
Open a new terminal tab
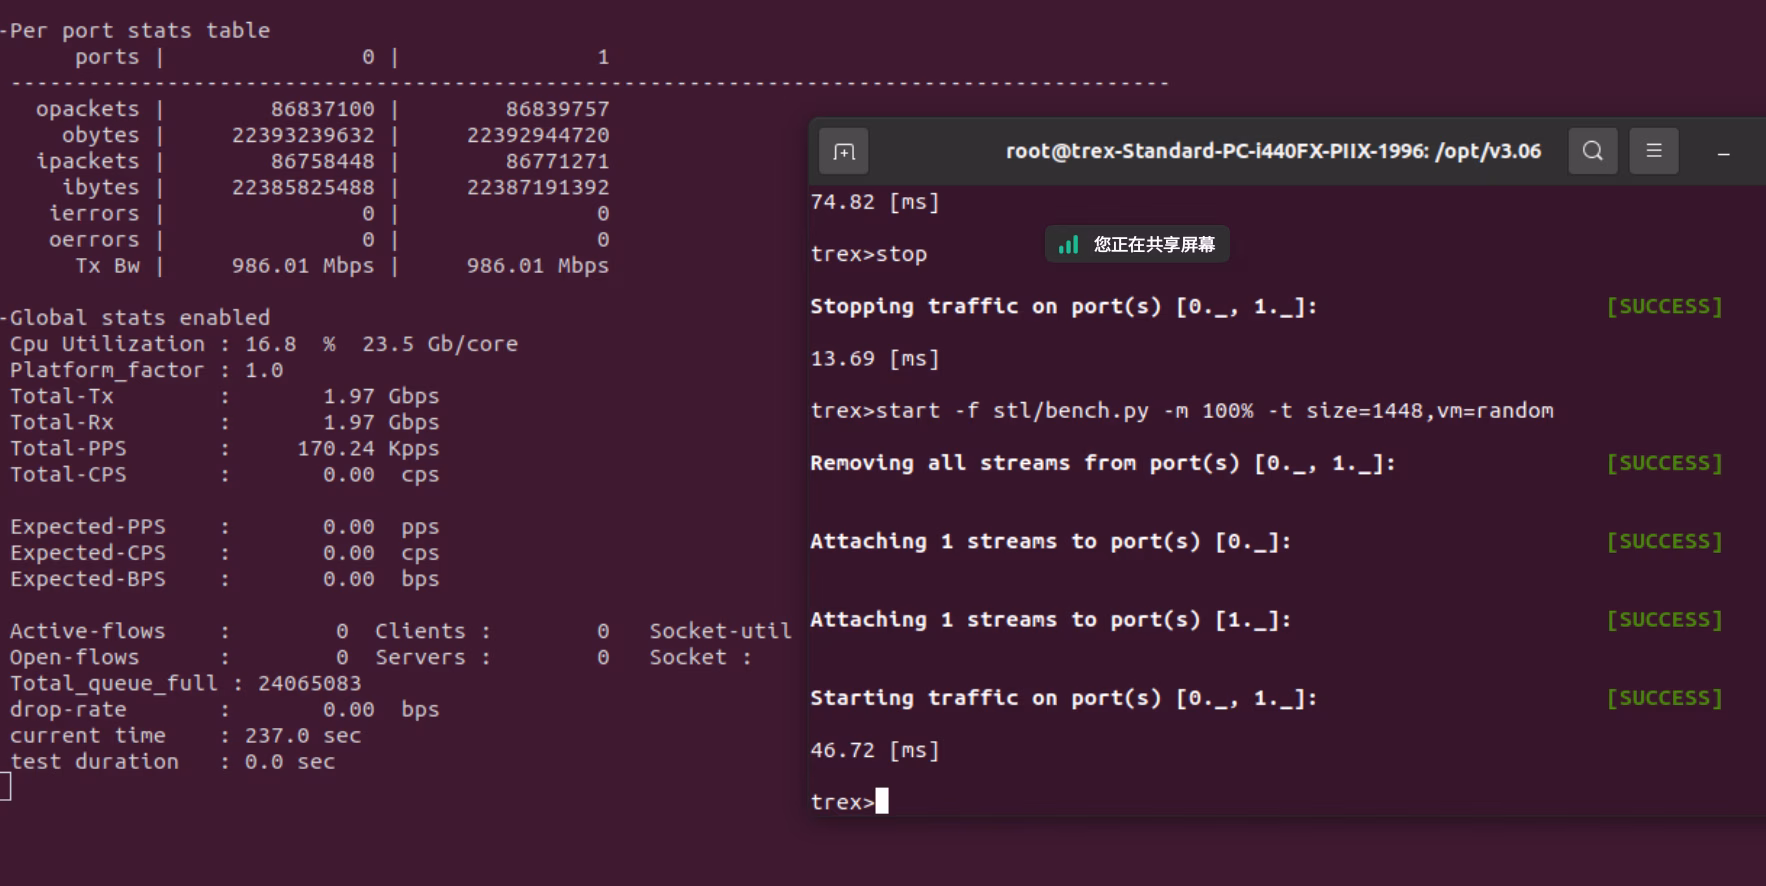(844, 152)
